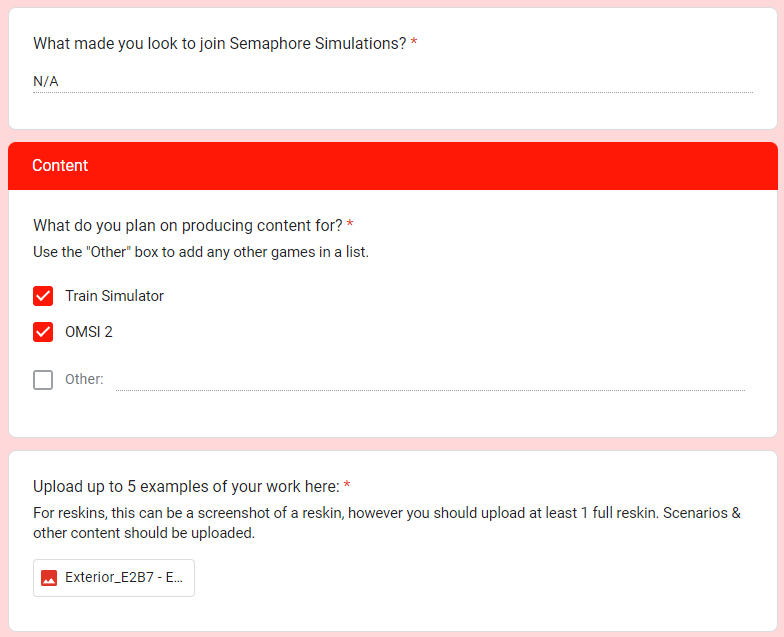Viewport: 784px width, 637px height.
Task: Click the red check mark inside the OMSI 2 box
Action: pyautogui.click(x=43, y=332)
